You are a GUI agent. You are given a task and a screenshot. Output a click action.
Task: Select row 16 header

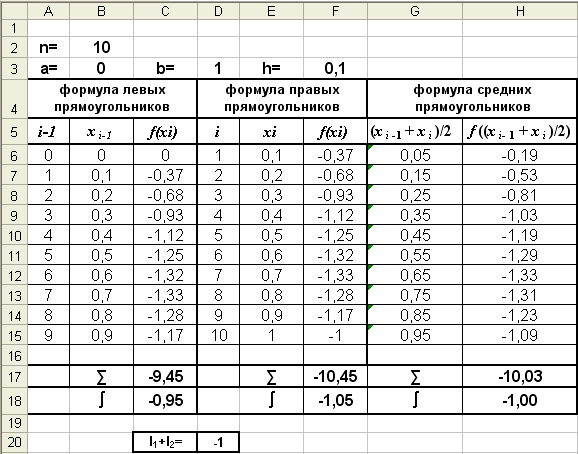pyautogui.click(x=14, y=355)
